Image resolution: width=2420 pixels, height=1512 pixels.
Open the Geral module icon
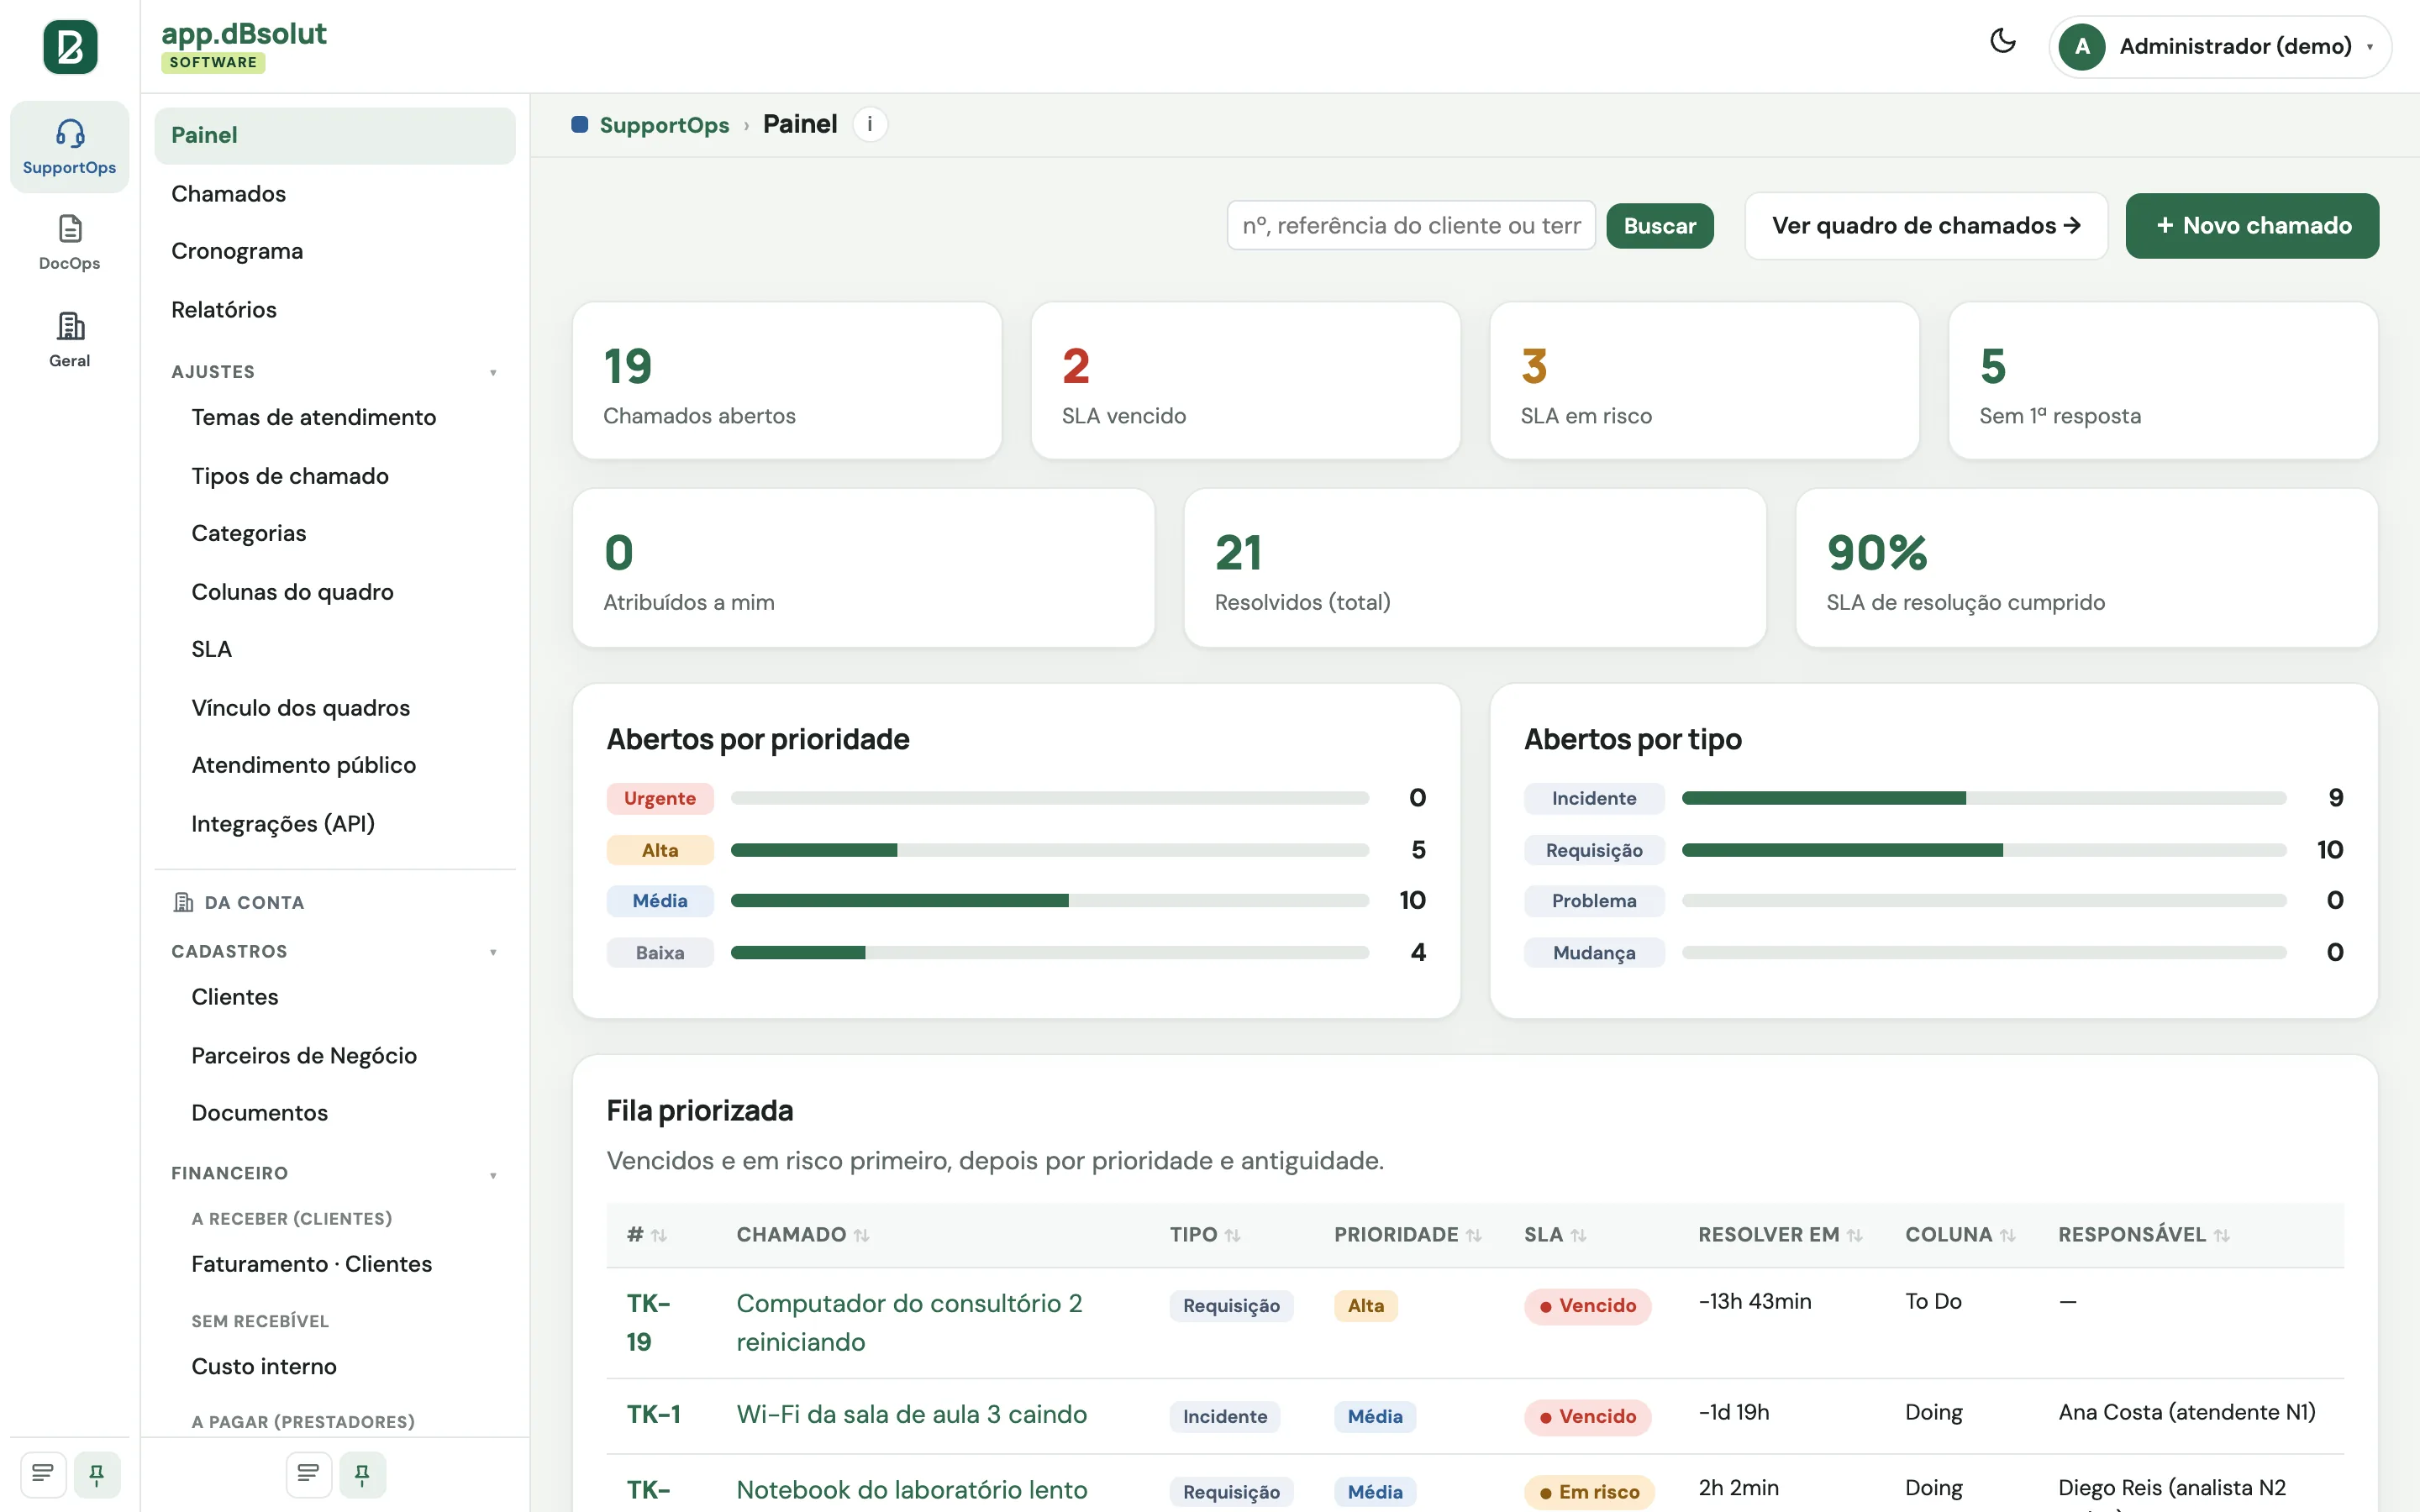click(69, 340)
